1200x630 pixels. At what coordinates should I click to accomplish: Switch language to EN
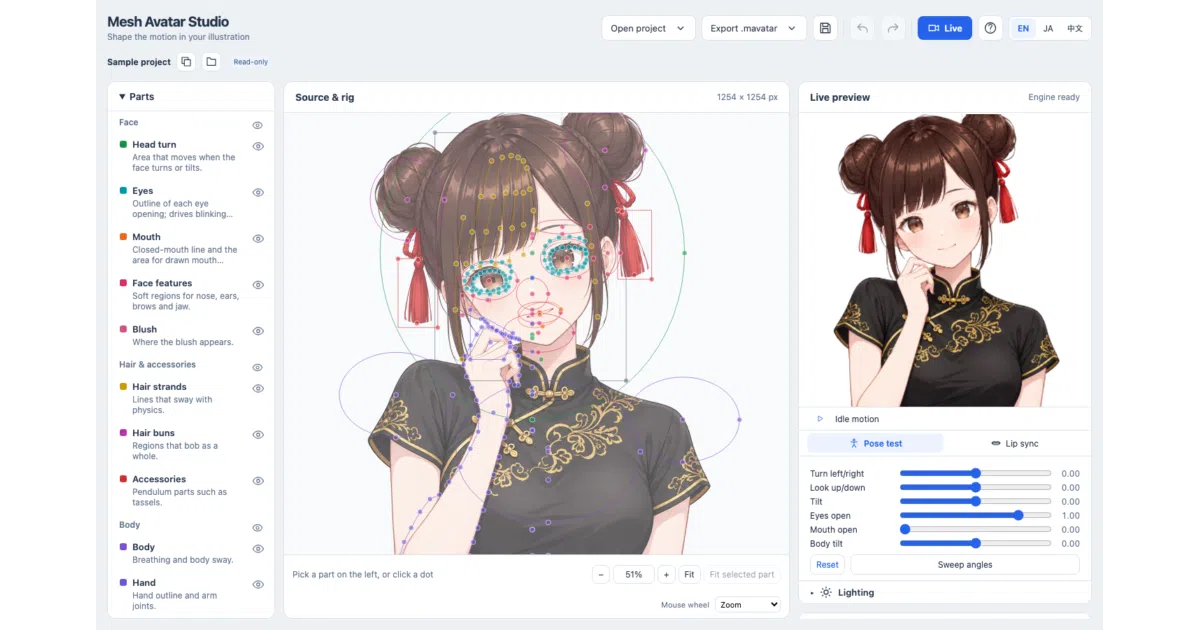pos(1023,28)
